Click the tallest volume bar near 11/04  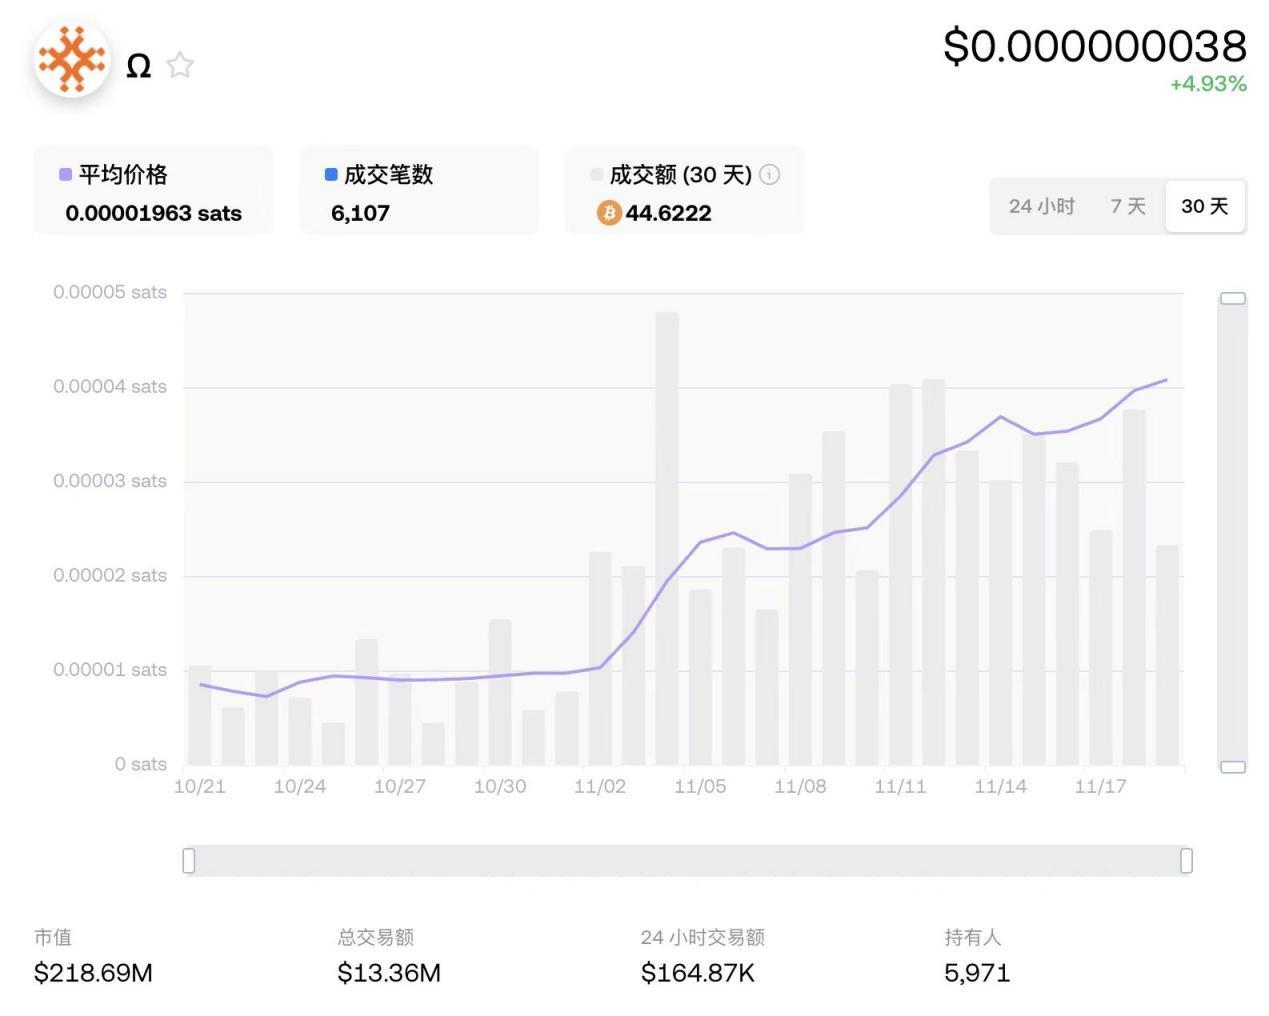point(667,540)
